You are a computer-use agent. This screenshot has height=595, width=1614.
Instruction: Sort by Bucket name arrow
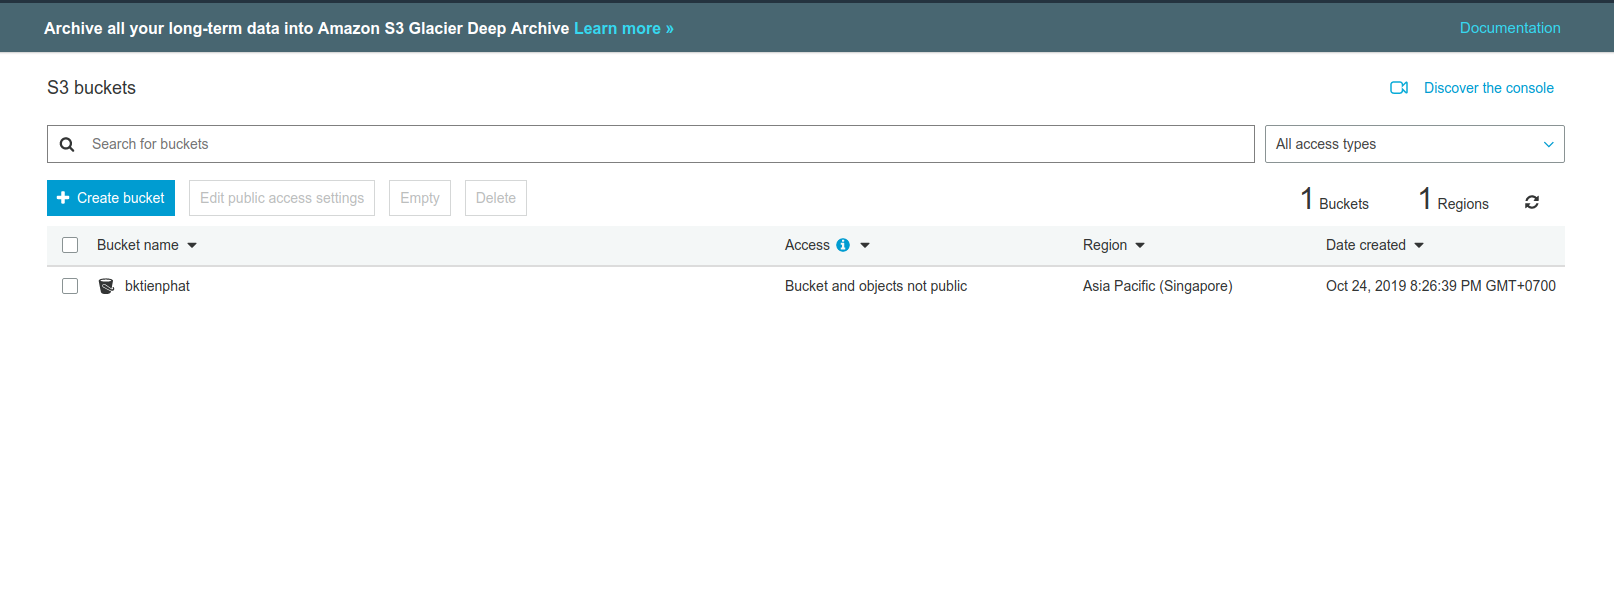pyautogui.click(x=192, y=245)
